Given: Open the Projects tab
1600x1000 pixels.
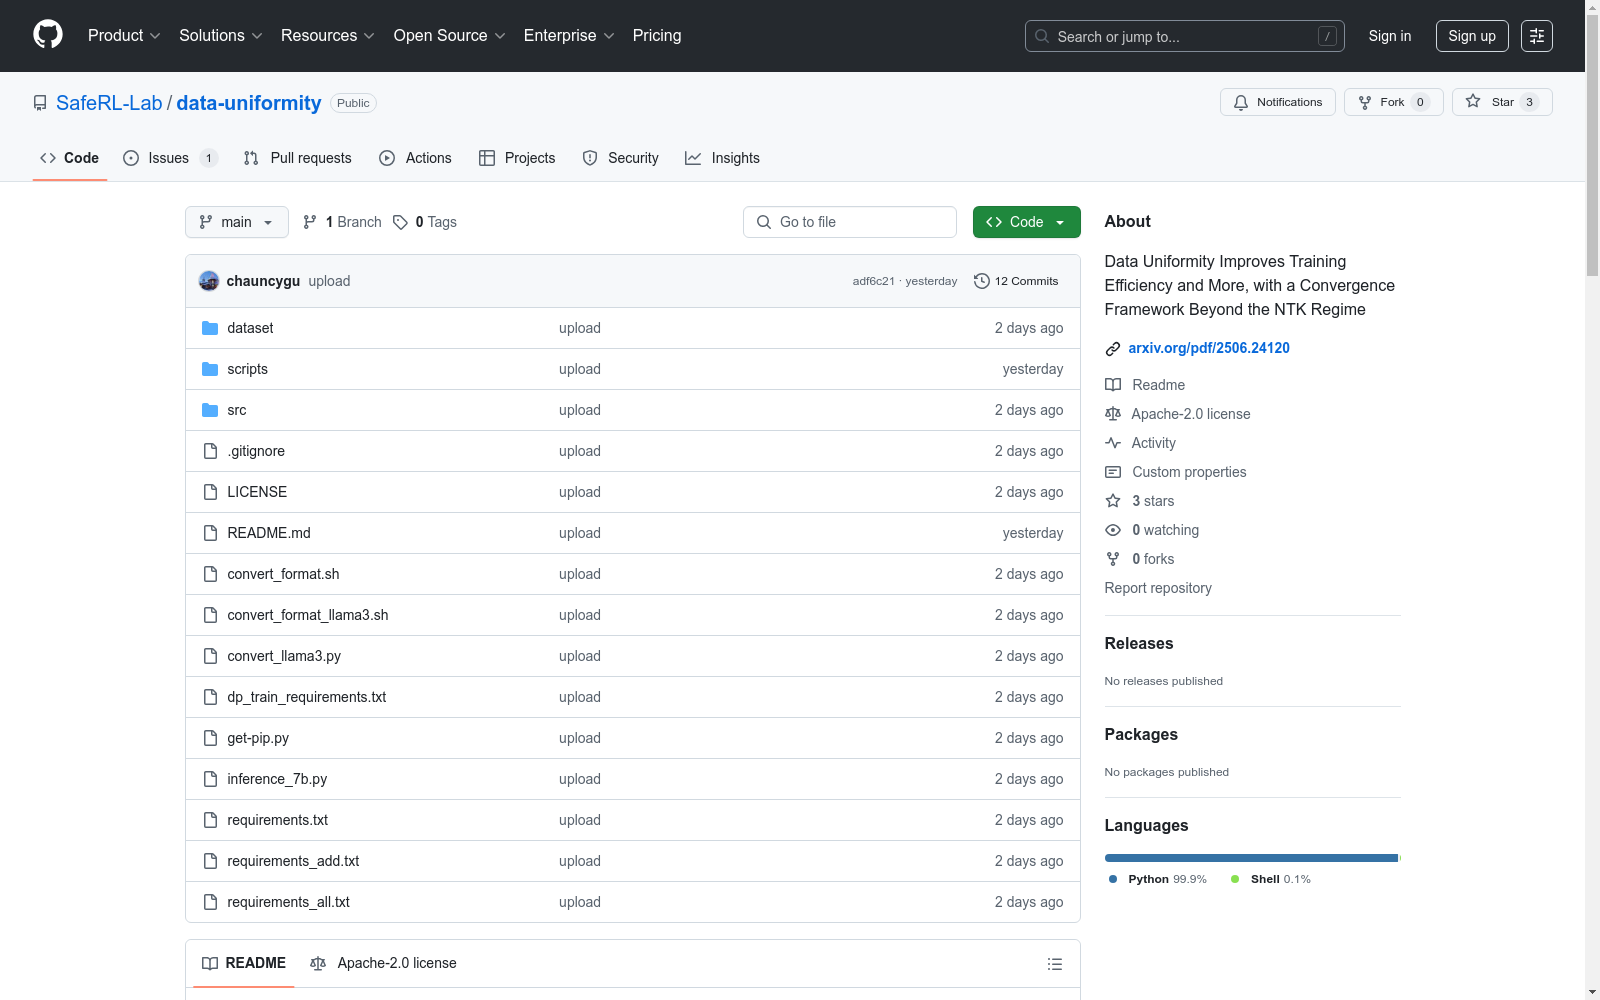Looking at the screenshot, I should (x=517, y=158).
